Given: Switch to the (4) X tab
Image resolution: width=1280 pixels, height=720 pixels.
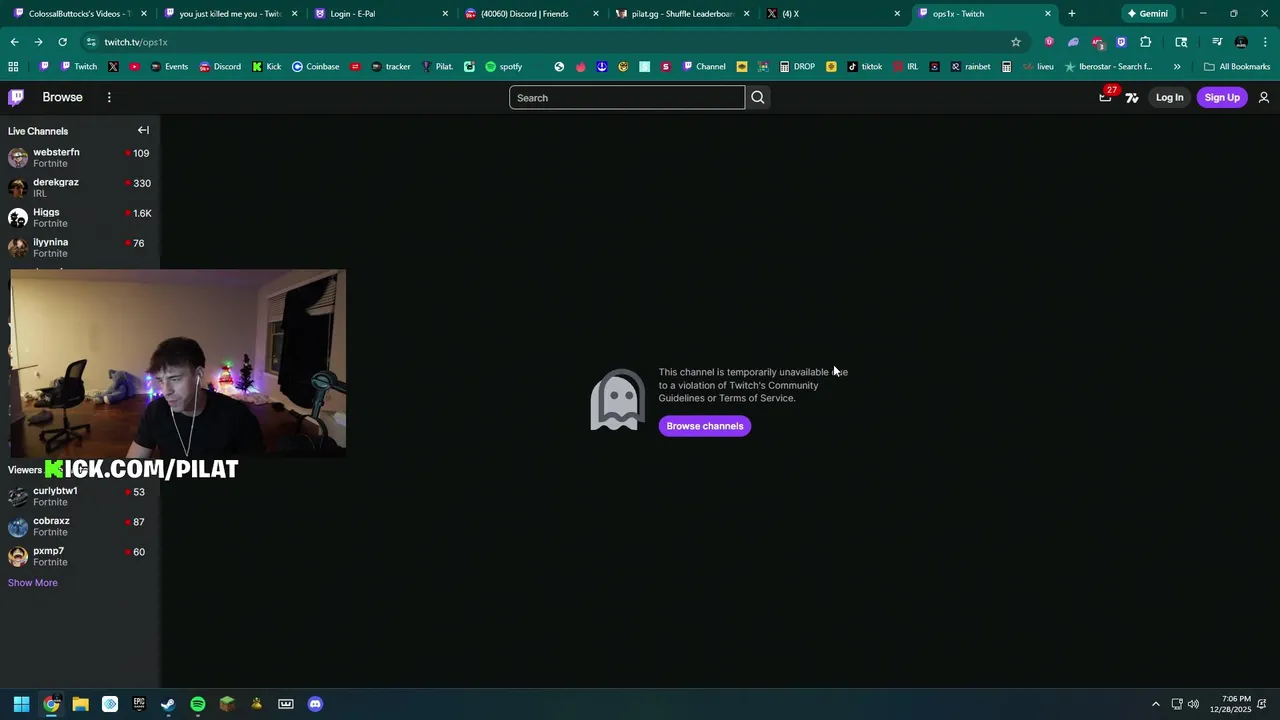Looking at the screenshot, I should click(834, 14).
